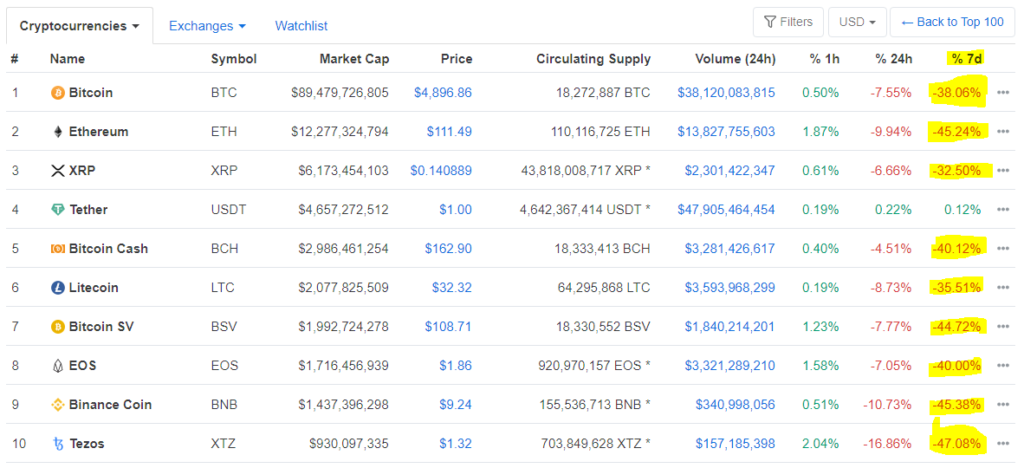Sort by the Price column header
The image size is (1024, 468).
pyautogui.click(x=456, y=59)
